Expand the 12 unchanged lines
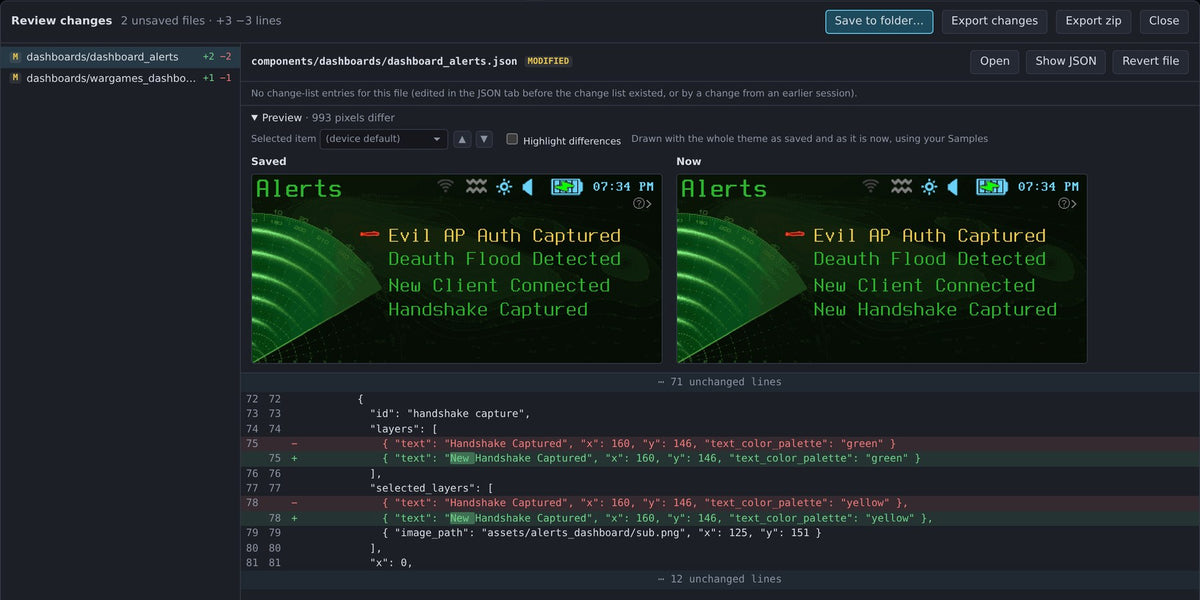This screenshot has width=1200, height=600. tap(720, 579)
